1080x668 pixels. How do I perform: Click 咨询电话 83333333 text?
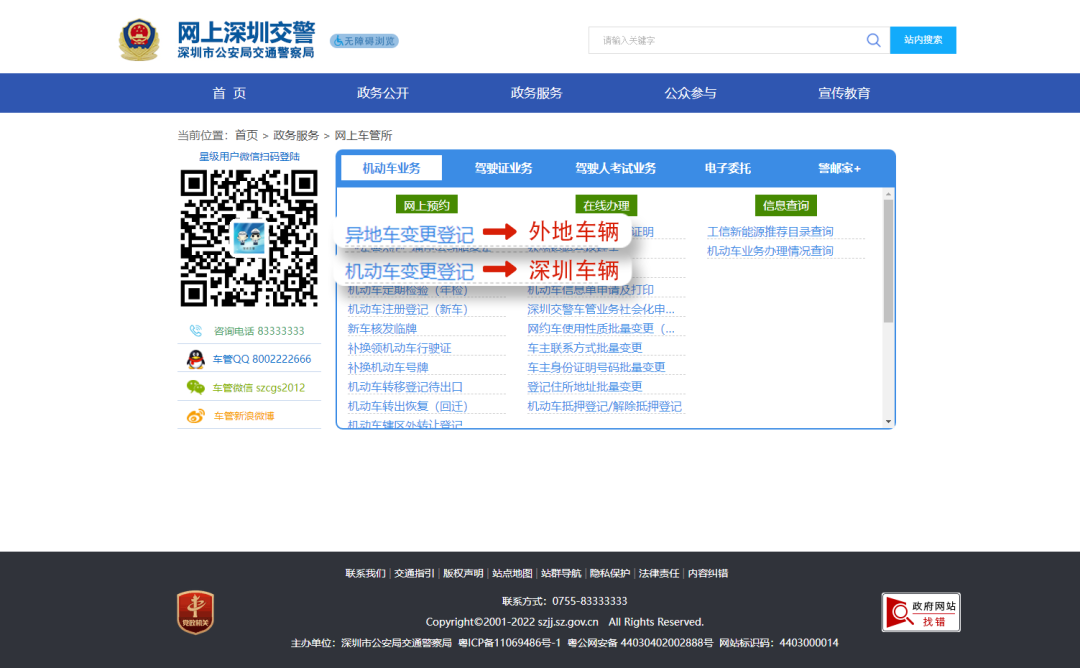click(259, 331)
